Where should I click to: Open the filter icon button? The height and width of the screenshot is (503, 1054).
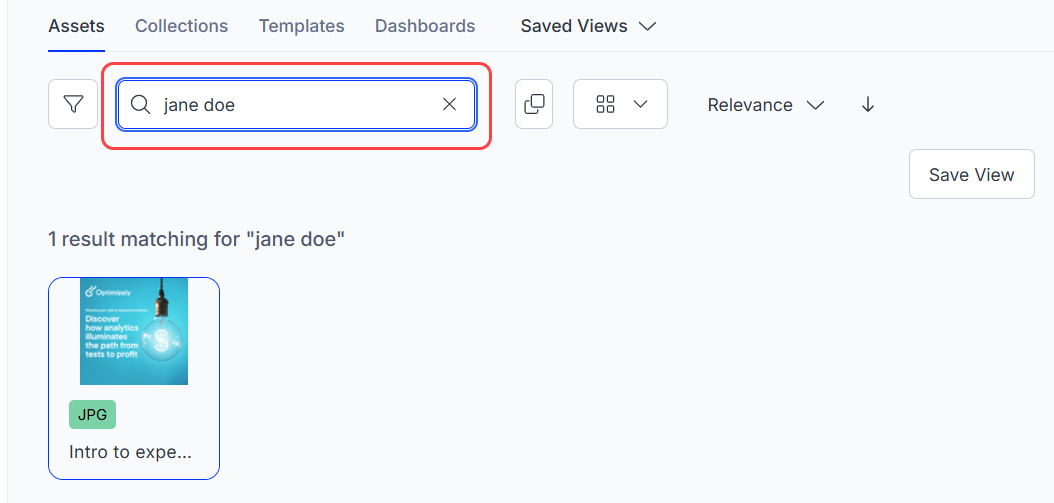coord(73,104)
